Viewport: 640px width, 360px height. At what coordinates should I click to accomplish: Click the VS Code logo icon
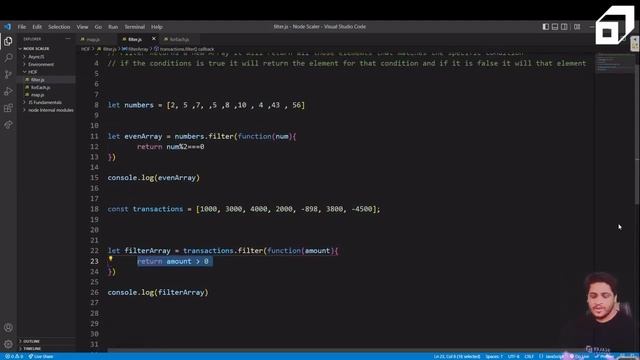pos(8,27)
